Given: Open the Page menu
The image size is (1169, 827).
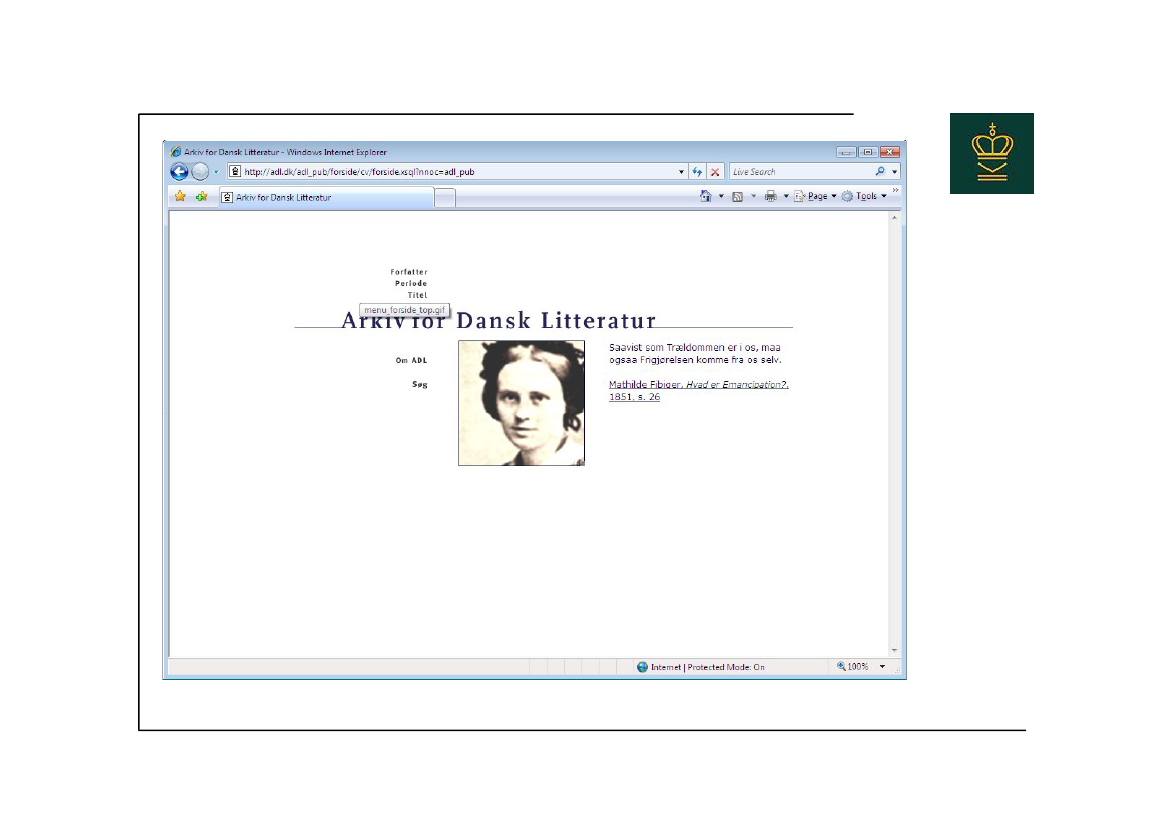Looking at the screenshot, I should pos(815,196).
